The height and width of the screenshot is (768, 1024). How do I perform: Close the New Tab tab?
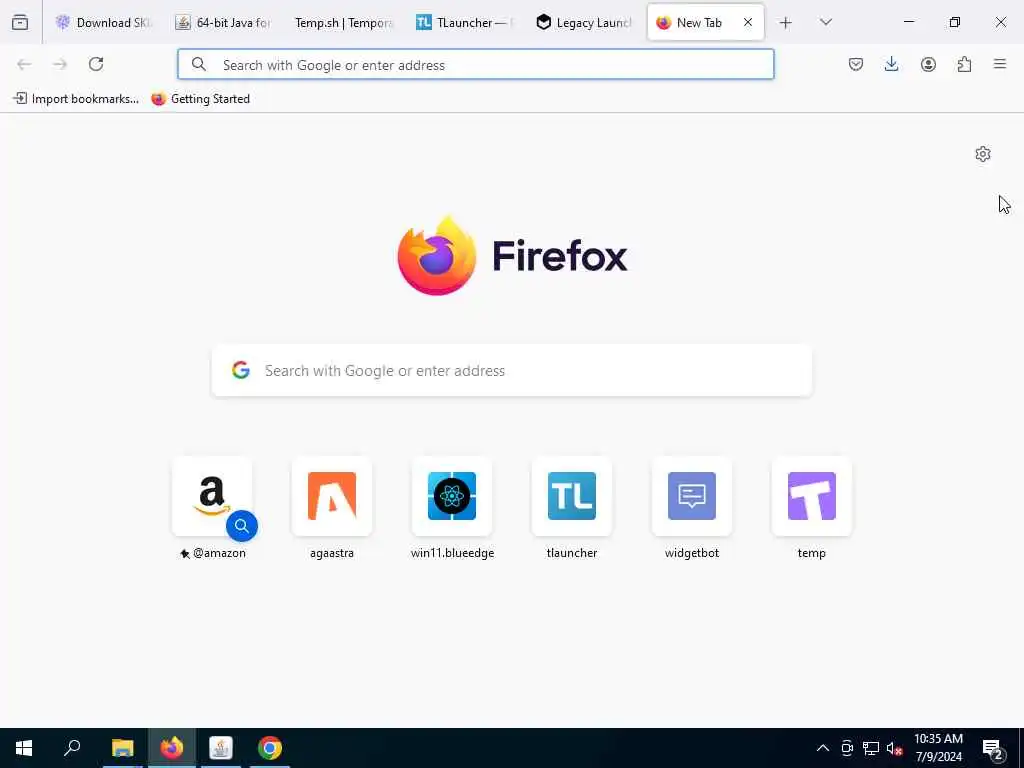pos(748,22)
